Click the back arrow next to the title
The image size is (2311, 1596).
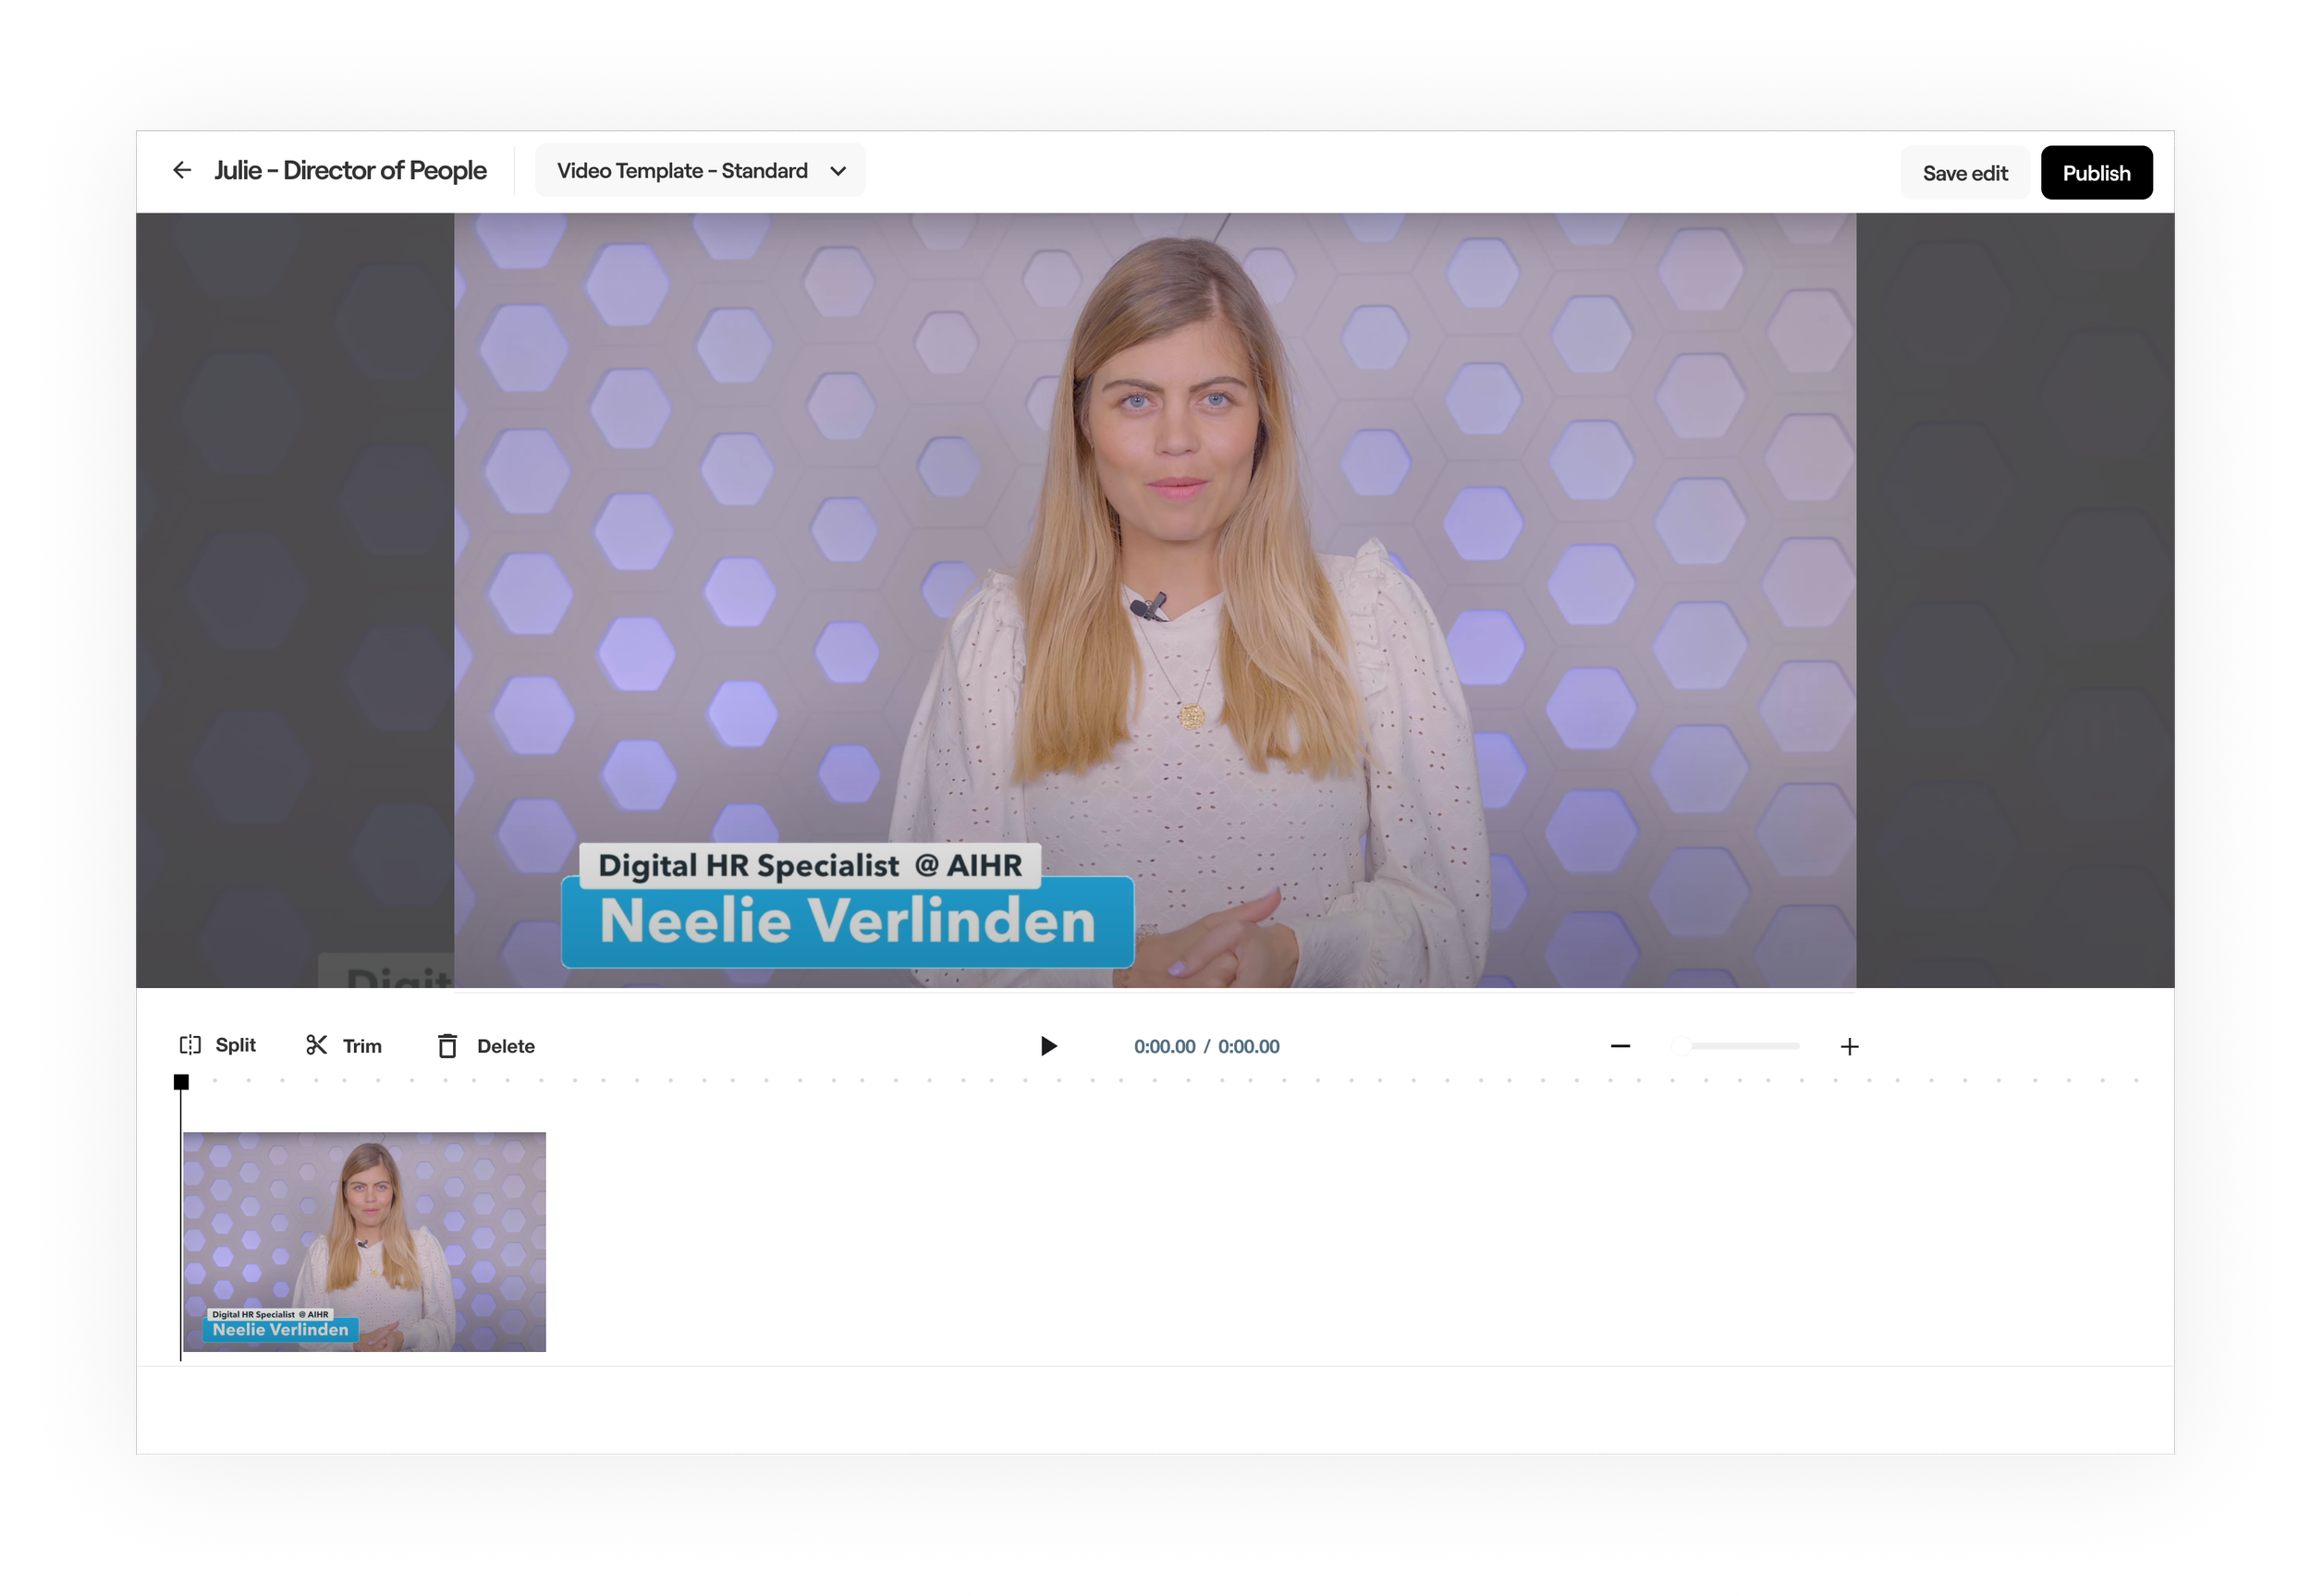(182, 170)
